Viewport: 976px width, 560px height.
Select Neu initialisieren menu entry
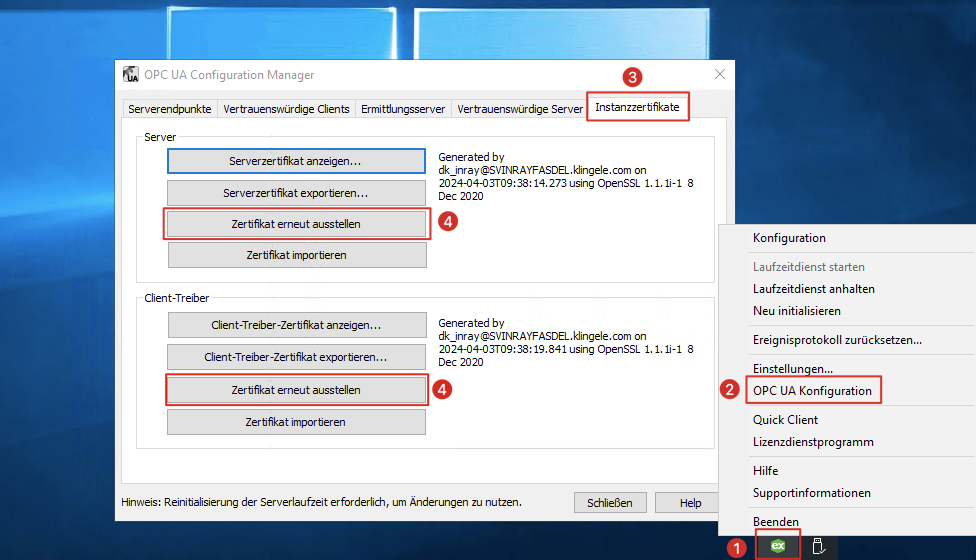(x=797, y=311)
